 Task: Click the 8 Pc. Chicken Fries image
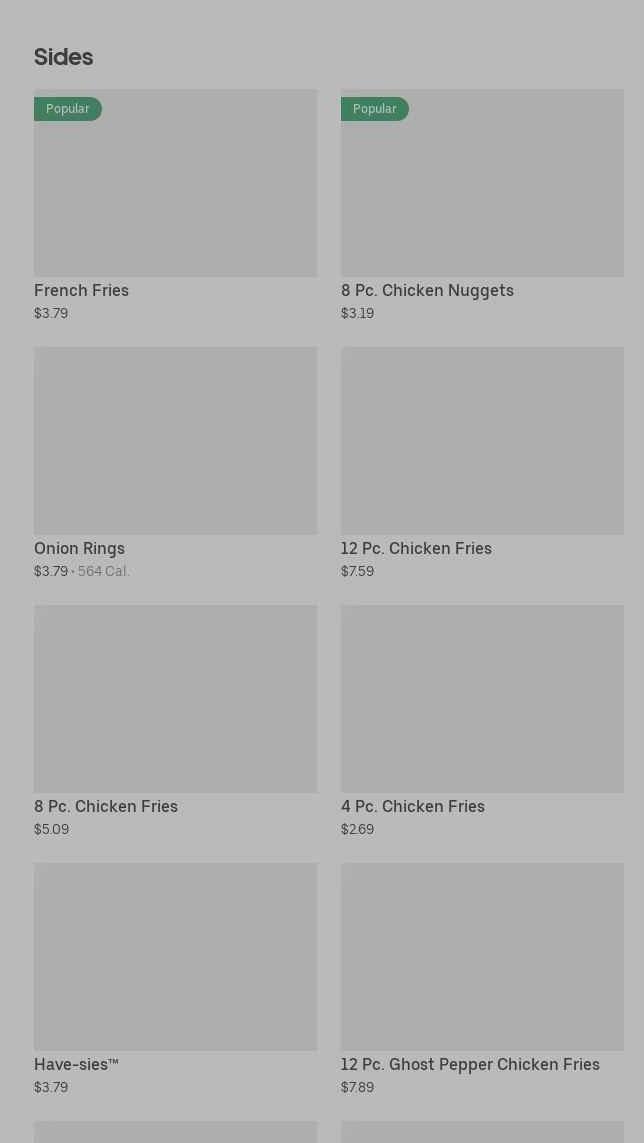tap(175, 698)
